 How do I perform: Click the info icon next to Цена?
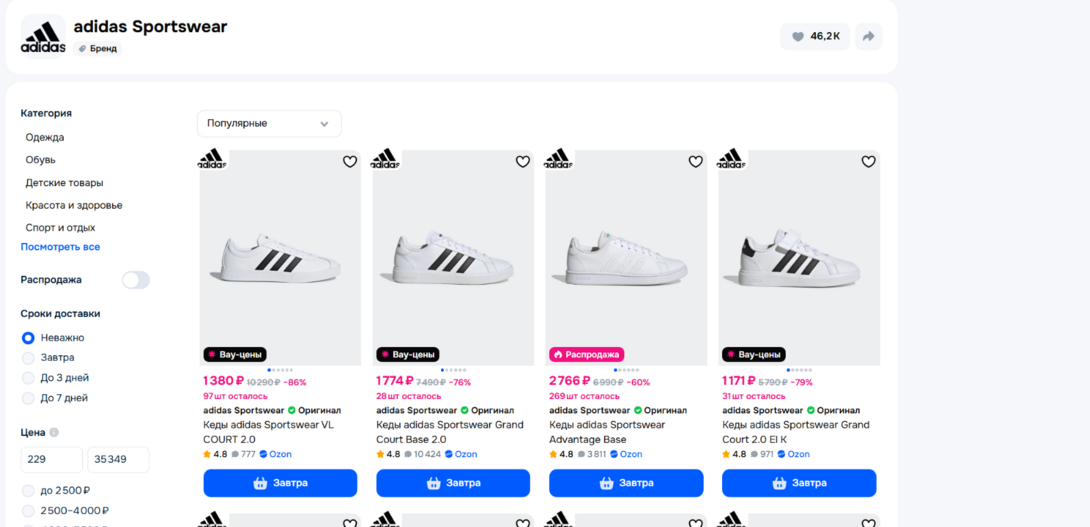click(x=54, y=433)
